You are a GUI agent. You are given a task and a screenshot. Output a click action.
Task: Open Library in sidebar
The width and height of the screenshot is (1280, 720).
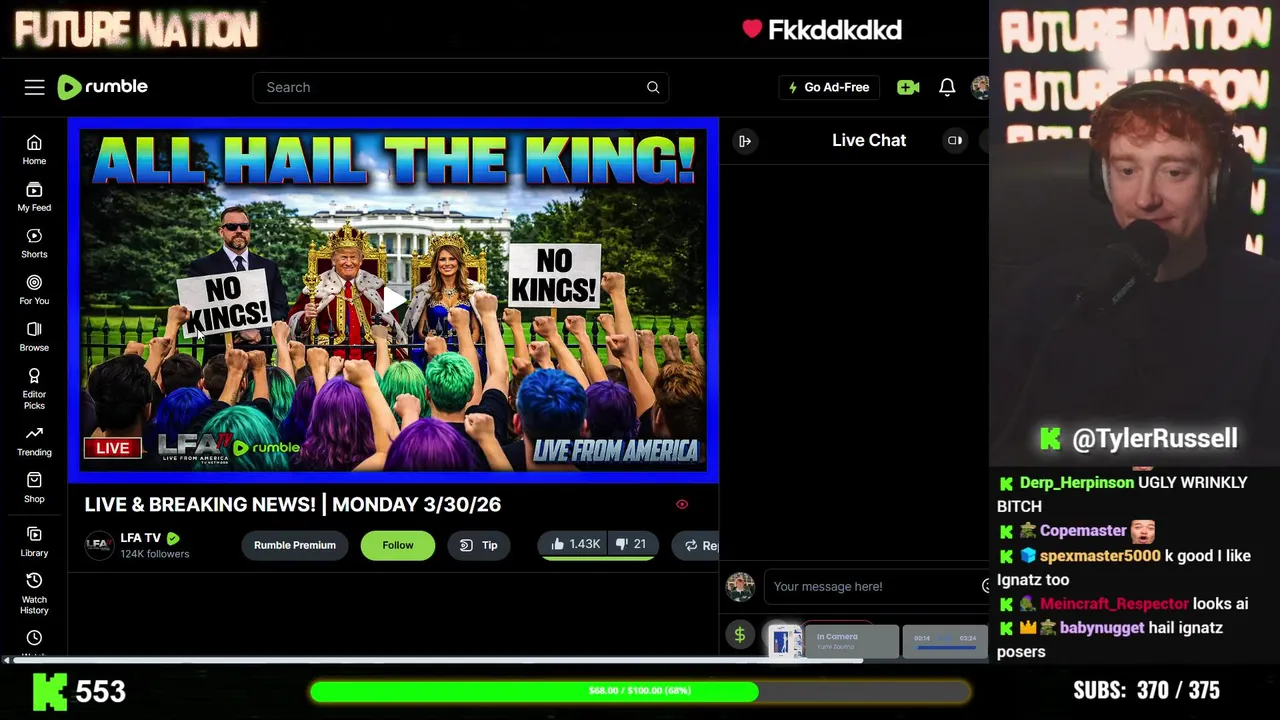34,542
